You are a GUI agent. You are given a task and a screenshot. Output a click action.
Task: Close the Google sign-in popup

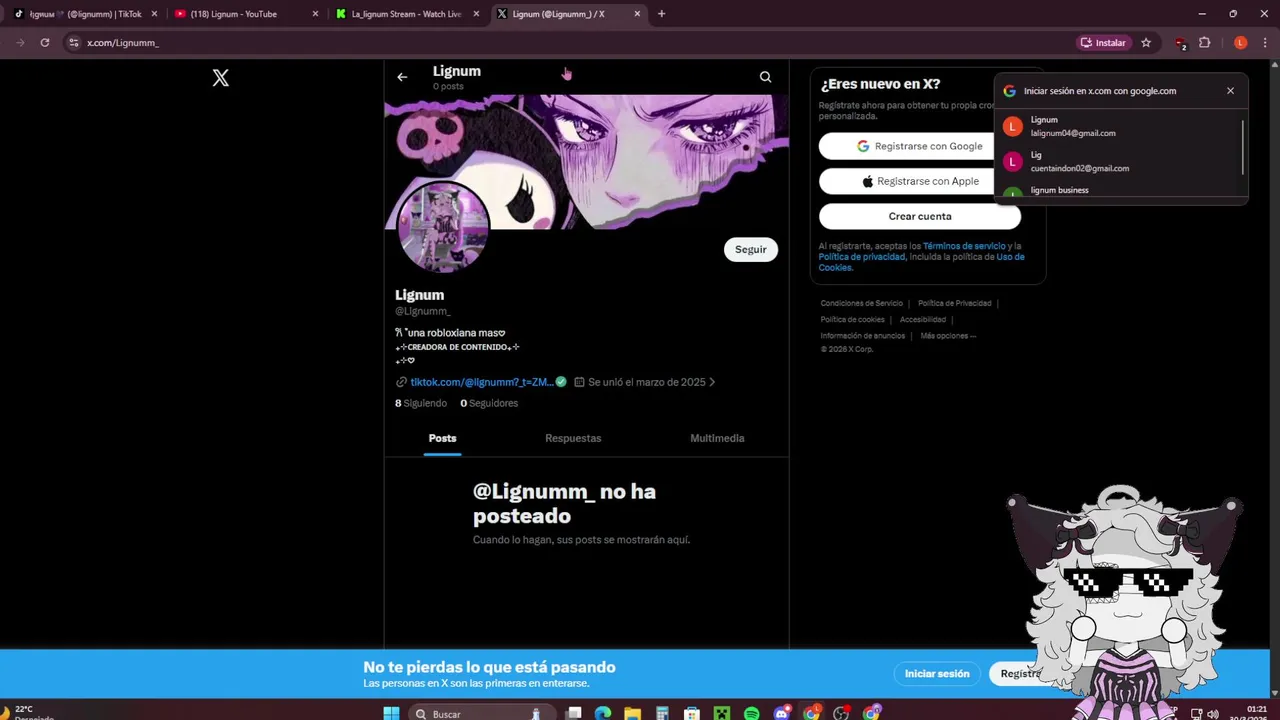pyautogui.click(x=1230, y=91)
